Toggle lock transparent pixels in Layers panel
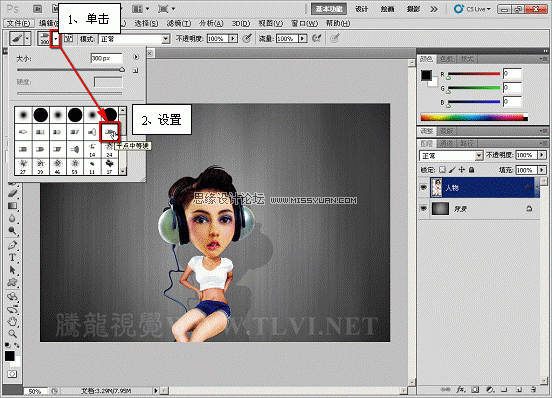The width and height of the screenshot is (552, 398). coord(443,170)
